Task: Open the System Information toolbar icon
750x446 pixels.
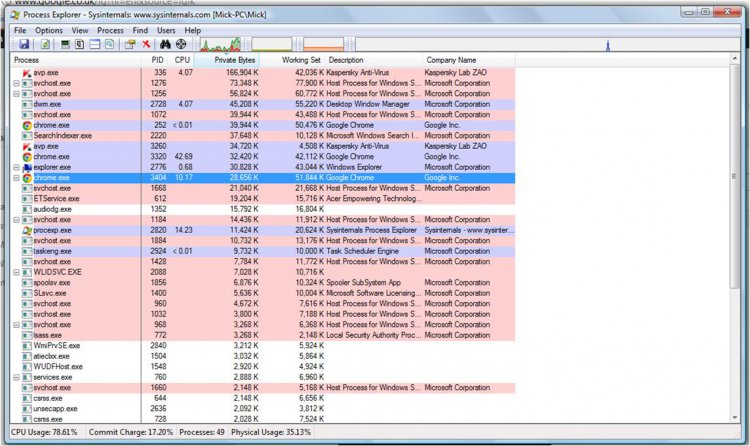Action: [66, 45]
